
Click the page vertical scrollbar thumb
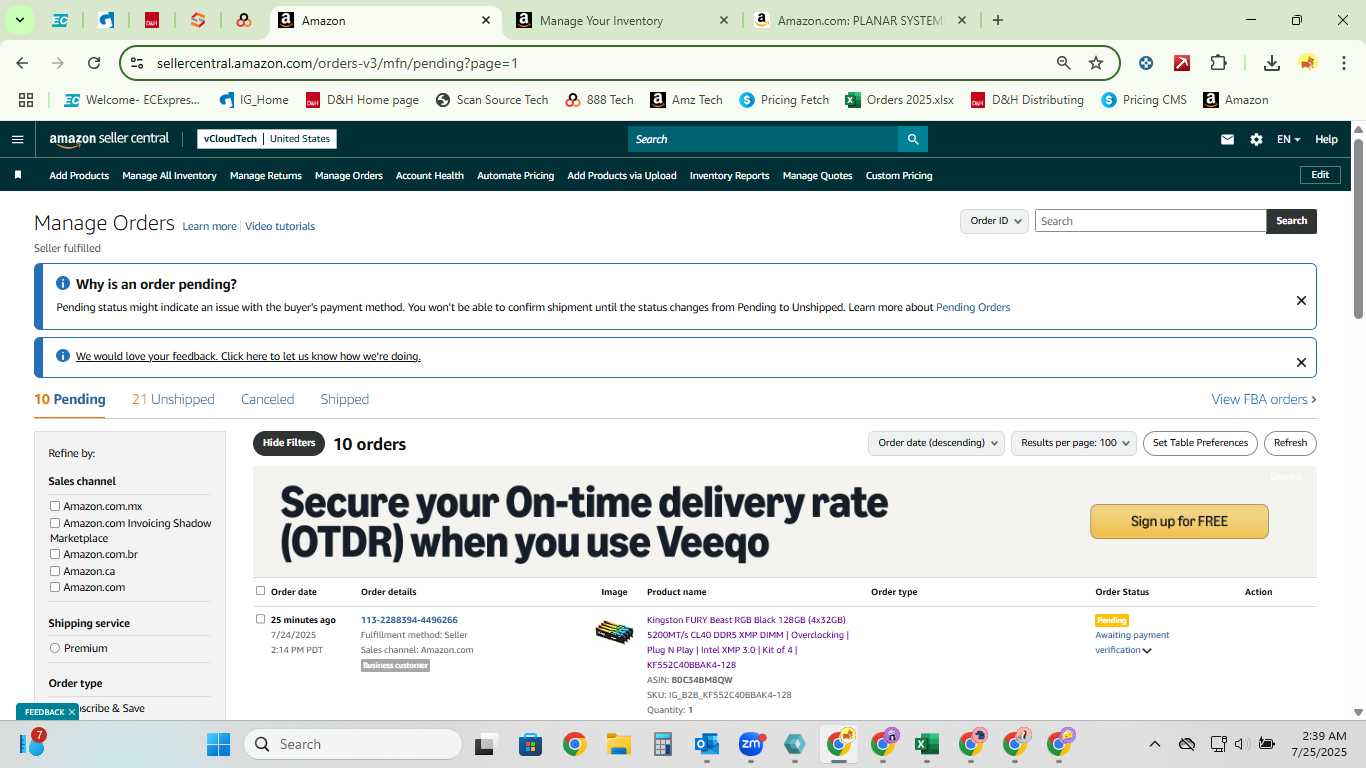[1358, 228]
